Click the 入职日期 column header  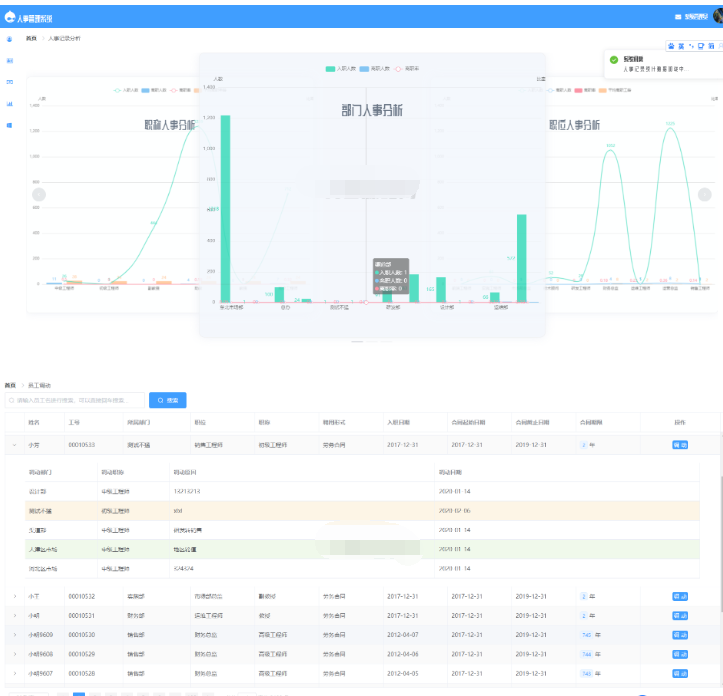pyautogui.click(x=398, y=422)
